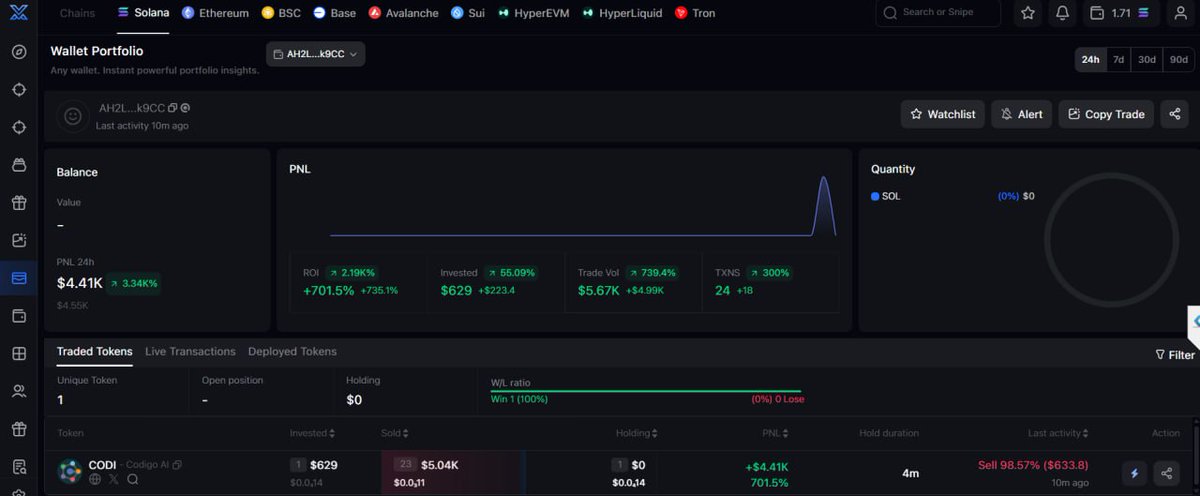Click the smiley wallet avatar
1200x496 pixels.
point(73,116)
